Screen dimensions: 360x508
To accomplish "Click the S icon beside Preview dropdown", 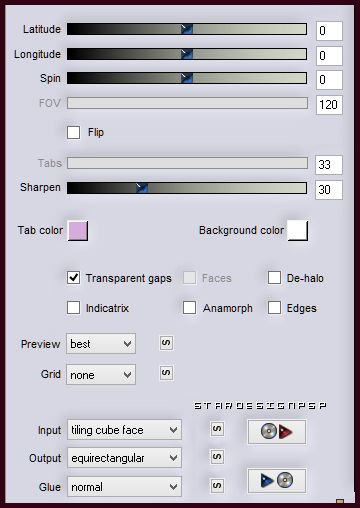I will point(166,343).
